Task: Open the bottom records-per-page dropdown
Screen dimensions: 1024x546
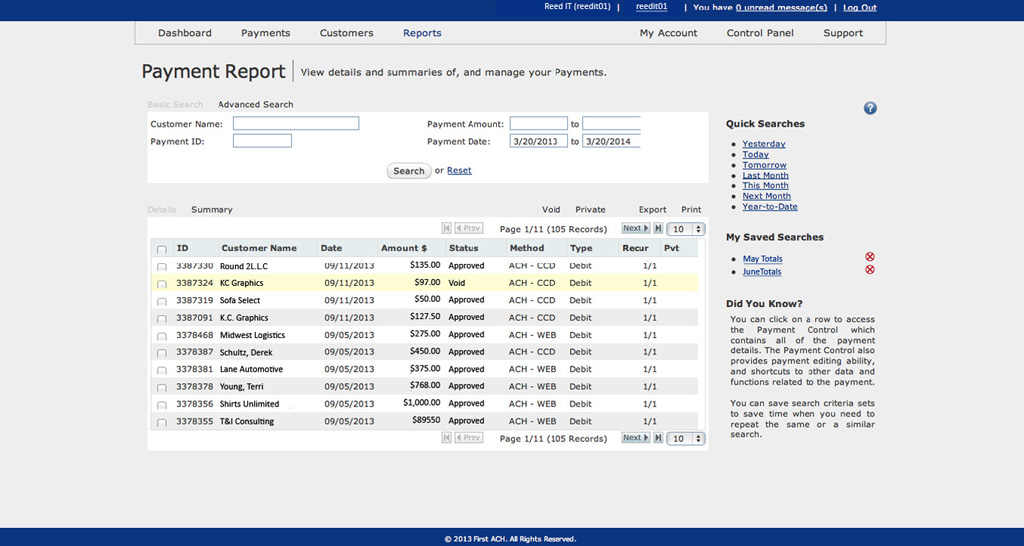Action: [x=686, y=439]
